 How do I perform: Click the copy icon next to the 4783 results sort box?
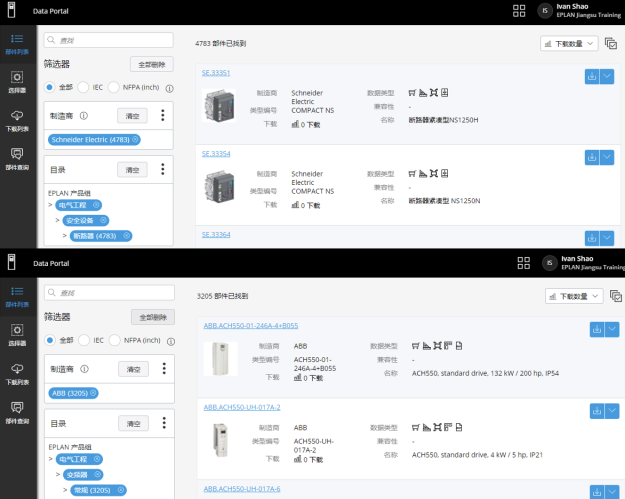pos(610,44)
